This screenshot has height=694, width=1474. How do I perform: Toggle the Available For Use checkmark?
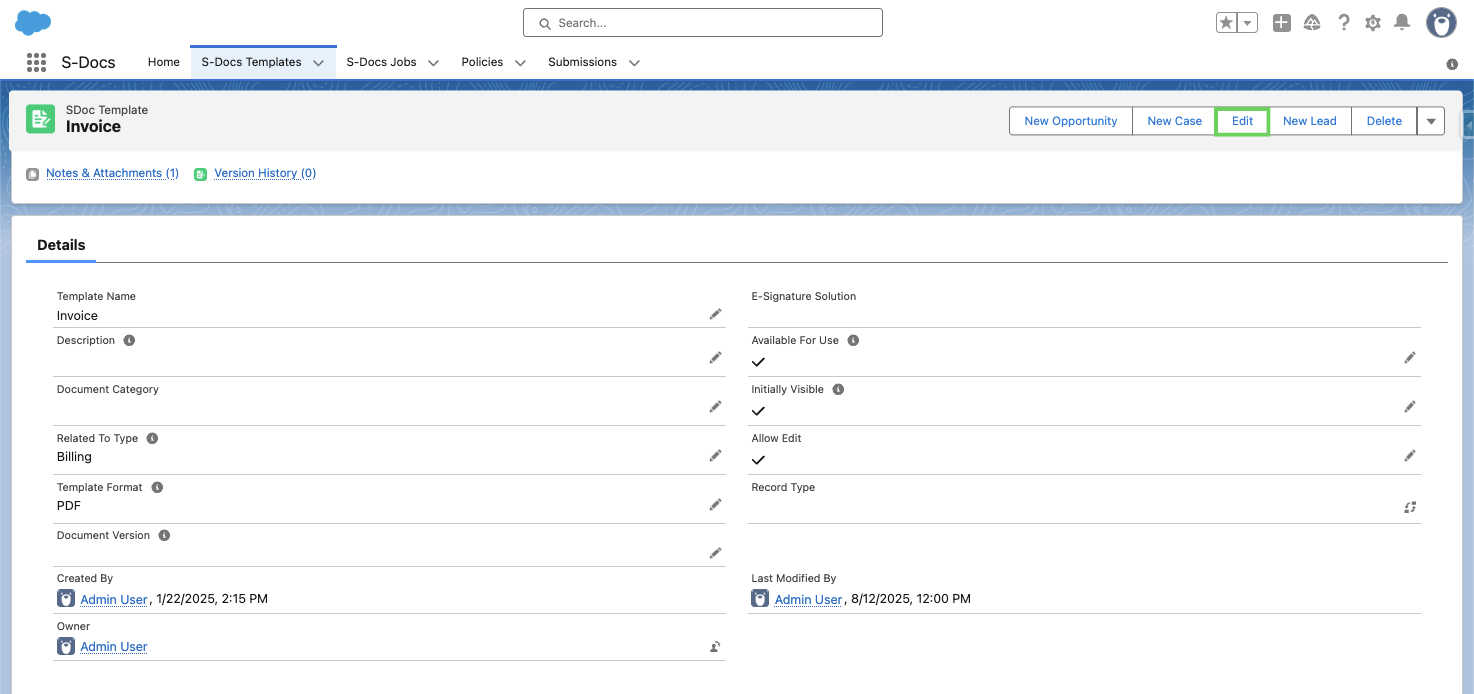[x=758, y=362]
